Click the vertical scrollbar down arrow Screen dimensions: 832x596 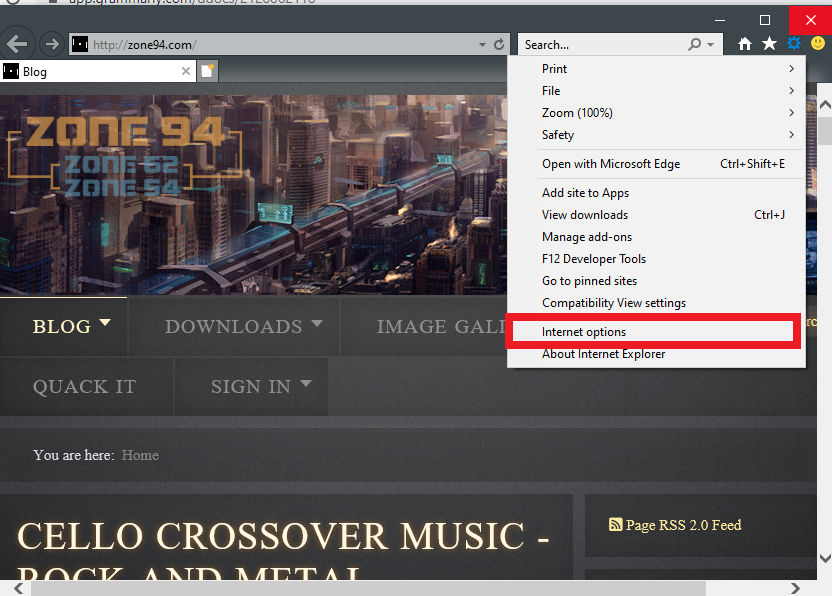click(x=825, y=558)
